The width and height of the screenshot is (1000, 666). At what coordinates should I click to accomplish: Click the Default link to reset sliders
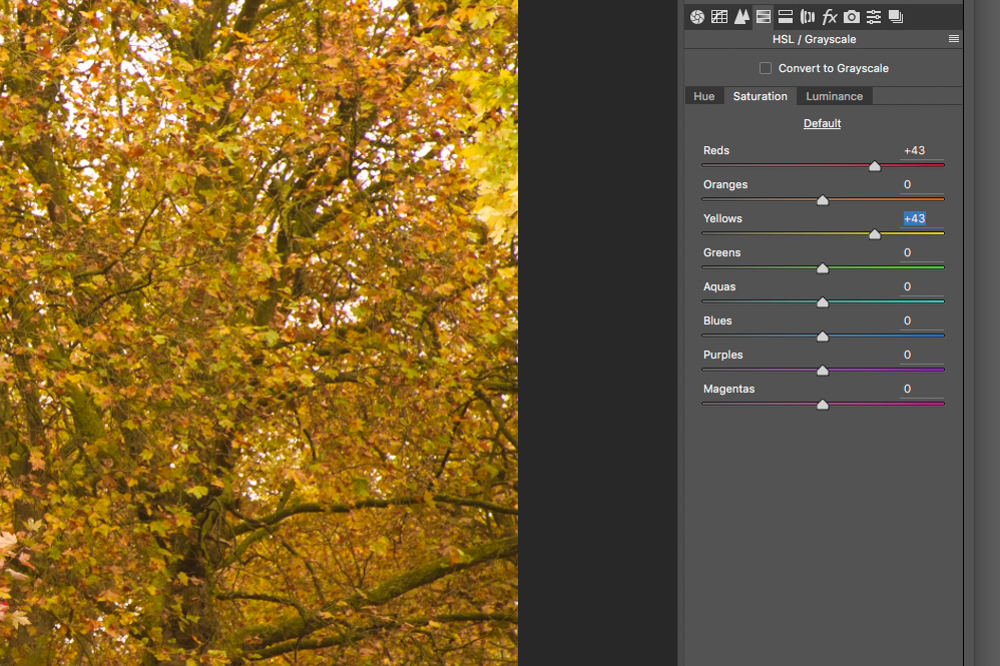coord(822,123)
